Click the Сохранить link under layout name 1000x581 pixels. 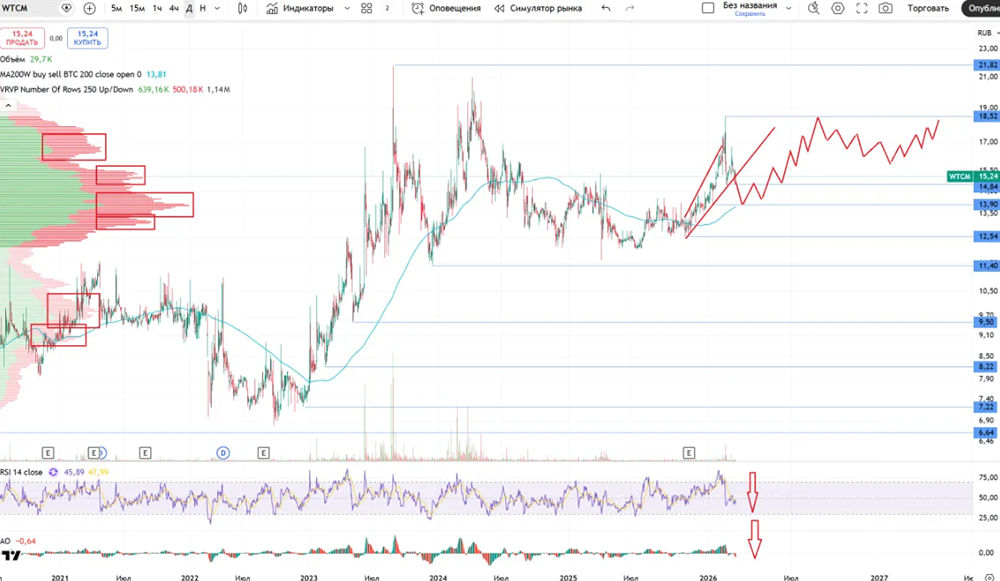coord(750,13)
